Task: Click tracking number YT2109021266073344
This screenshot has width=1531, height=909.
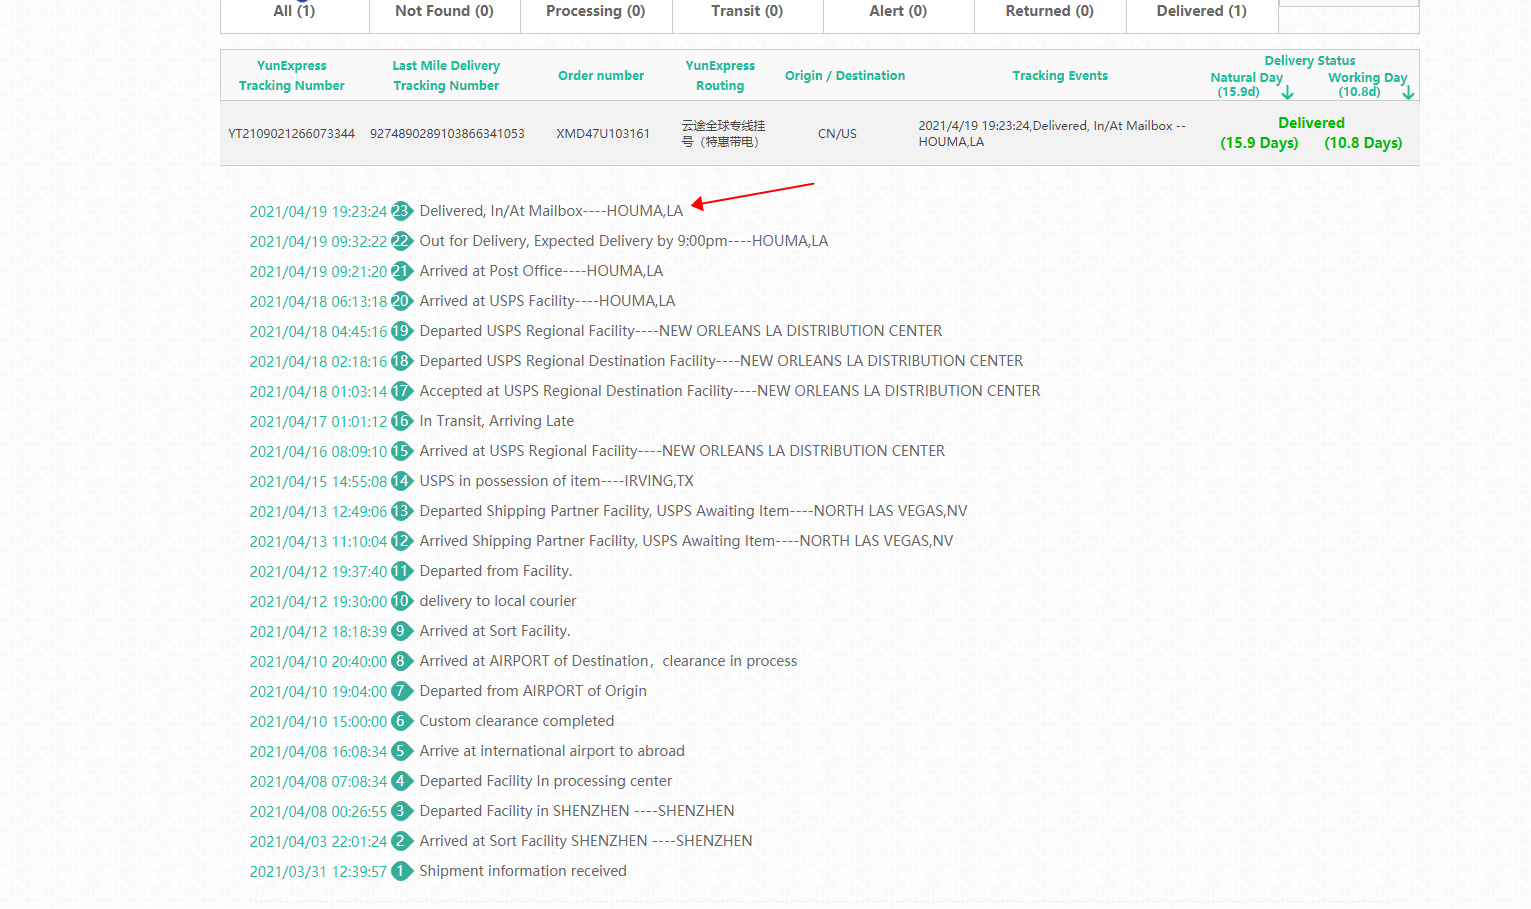Action: point(291,134)
